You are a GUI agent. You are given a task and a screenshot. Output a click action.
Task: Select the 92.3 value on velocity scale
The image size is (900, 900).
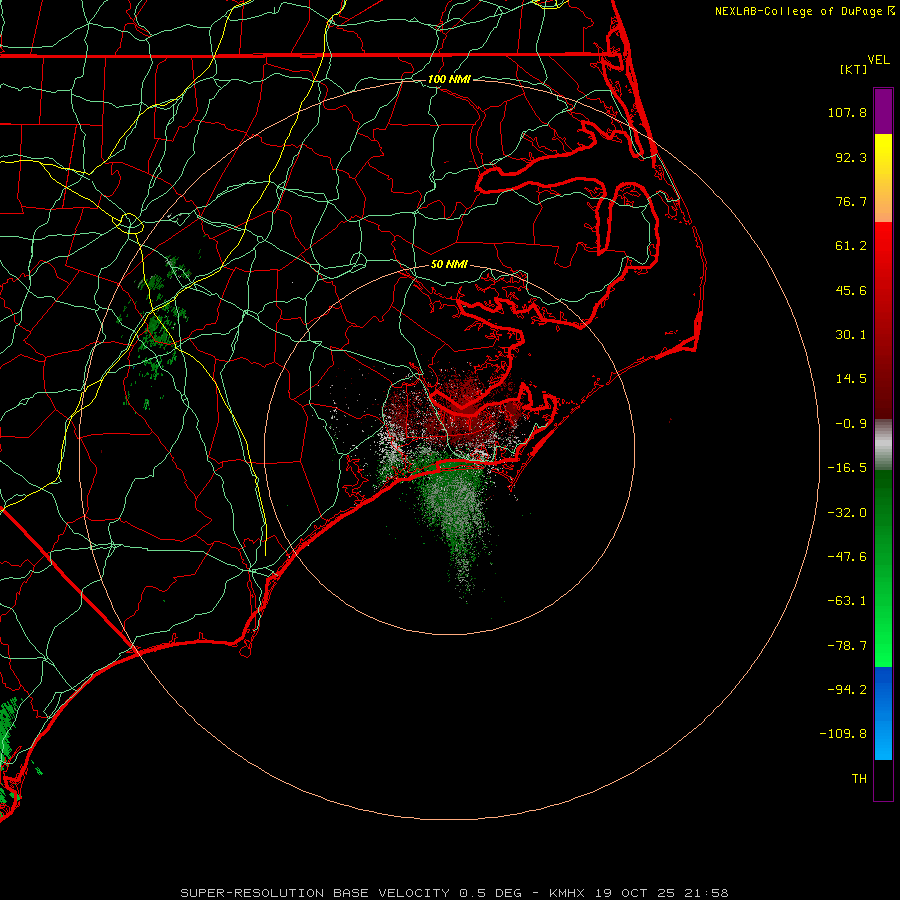point(851,157)
